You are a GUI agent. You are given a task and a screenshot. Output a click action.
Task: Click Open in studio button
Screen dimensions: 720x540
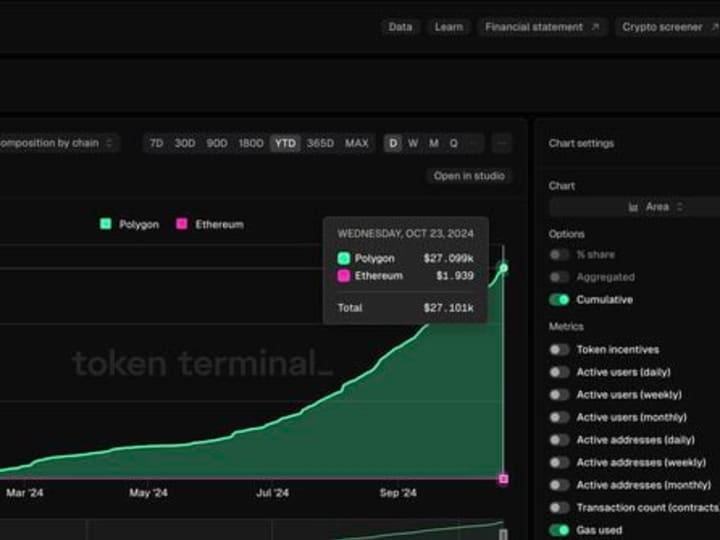469,176
